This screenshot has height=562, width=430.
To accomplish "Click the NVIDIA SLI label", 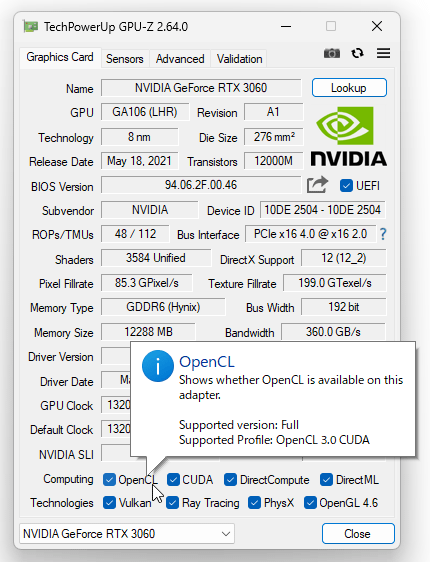I will click(x=66, y=454).
